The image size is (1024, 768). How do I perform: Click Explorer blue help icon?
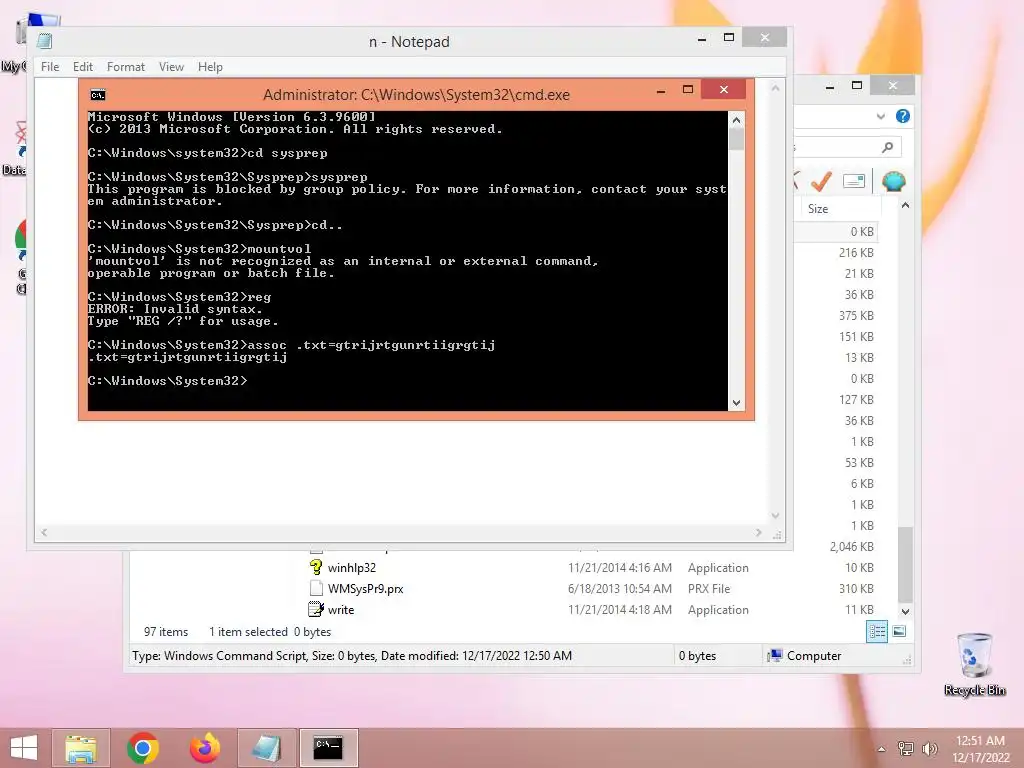[x=903, y=116]
